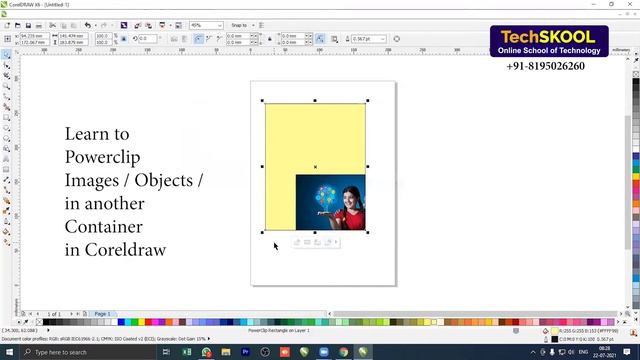640x360 pixels.
Task: Toggle the lock ratio button
Action: (x=124, y=39)
